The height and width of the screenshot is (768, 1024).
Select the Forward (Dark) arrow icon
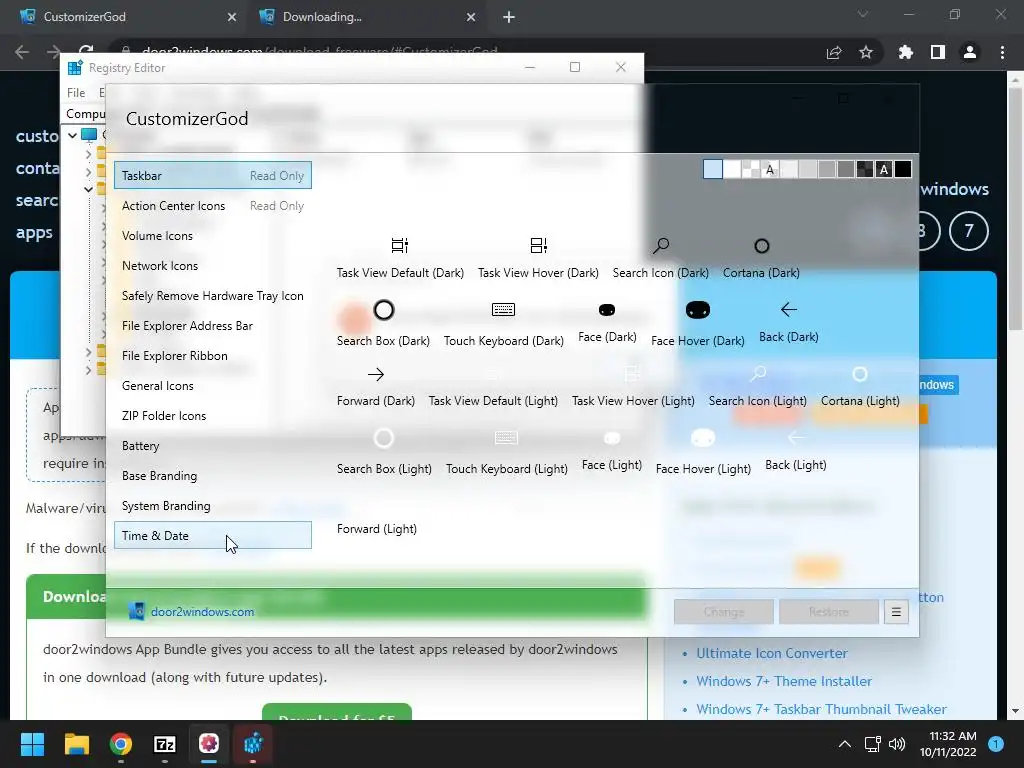tap(376, 374)
